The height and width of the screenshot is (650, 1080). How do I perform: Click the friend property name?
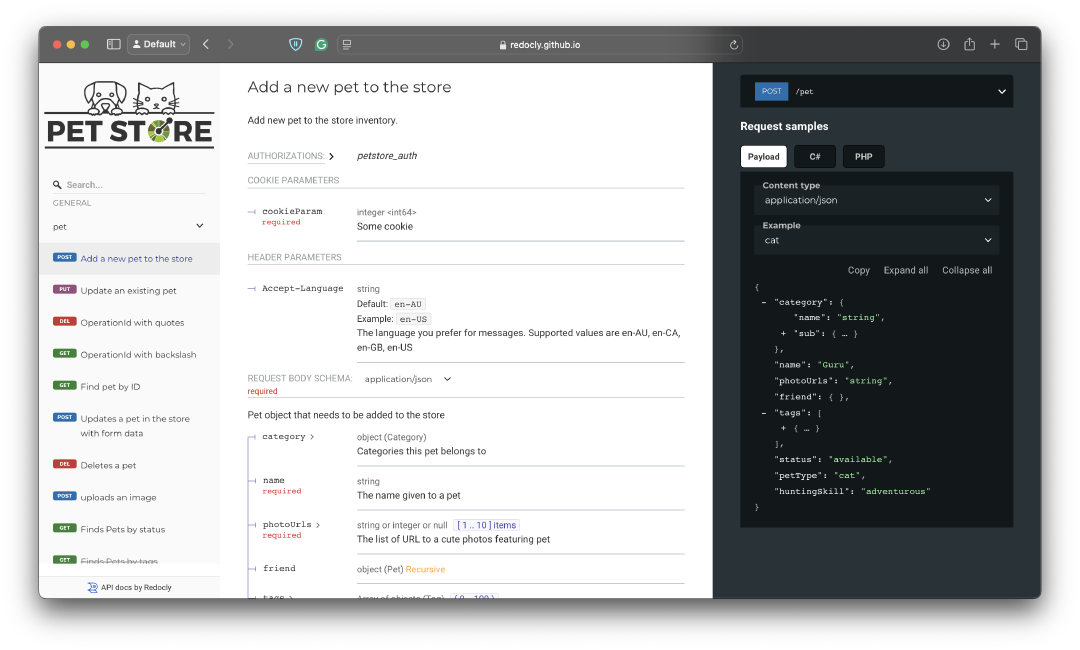[x=279, y=568]
